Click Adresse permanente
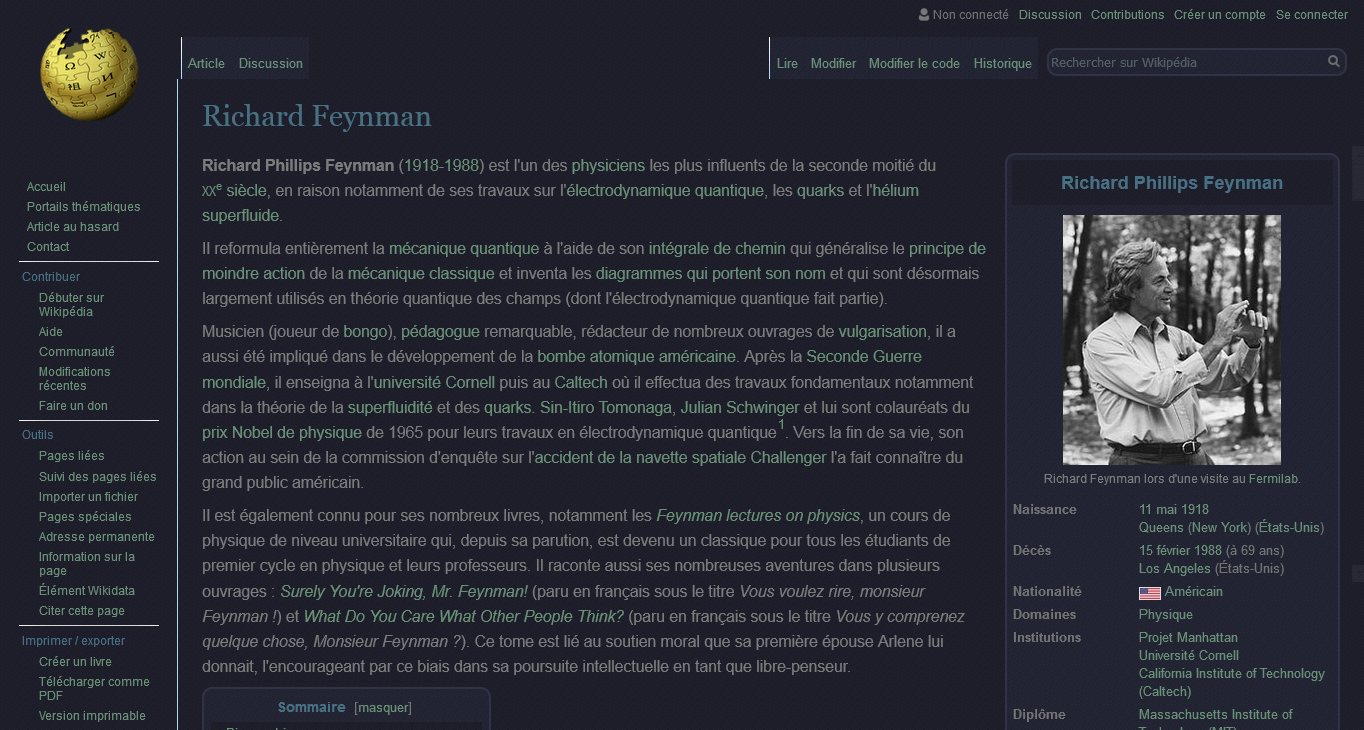 click(97, 537)
